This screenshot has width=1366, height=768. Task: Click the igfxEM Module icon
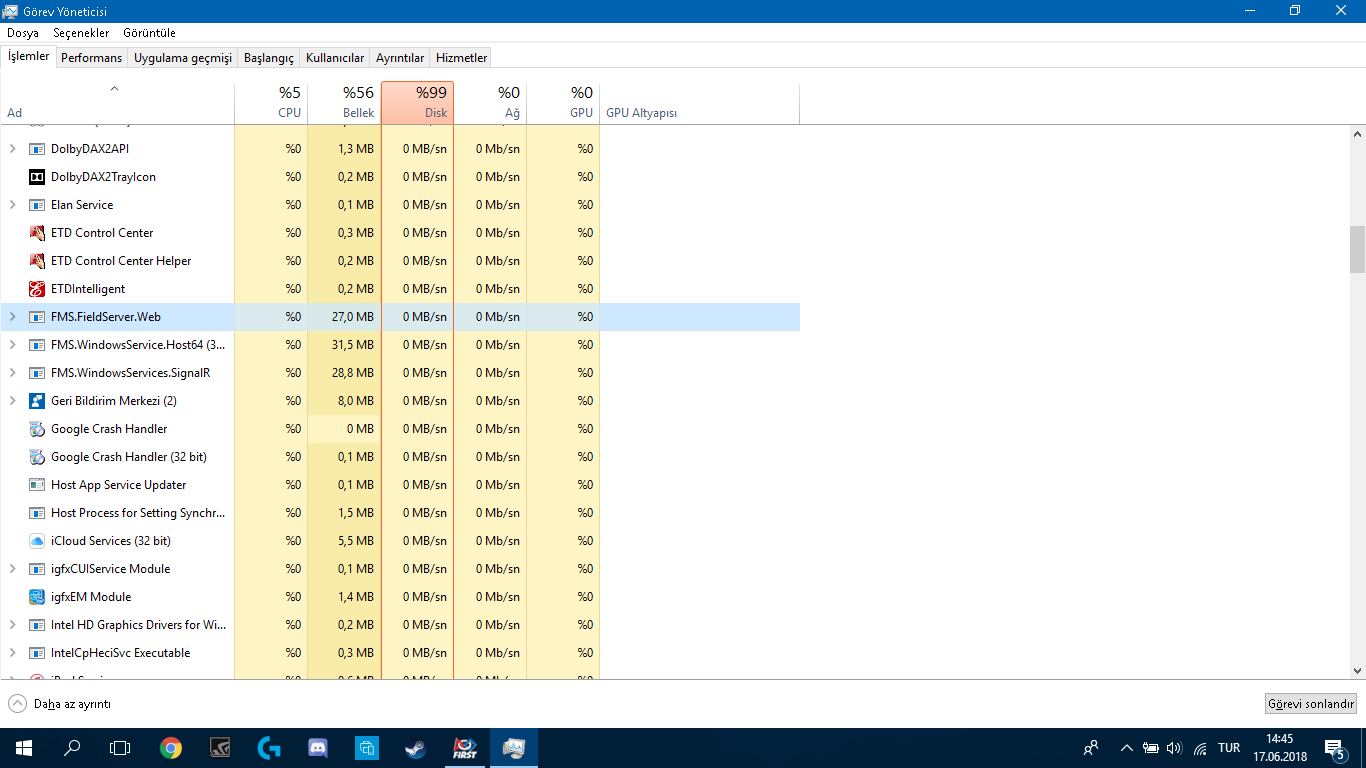37,597
